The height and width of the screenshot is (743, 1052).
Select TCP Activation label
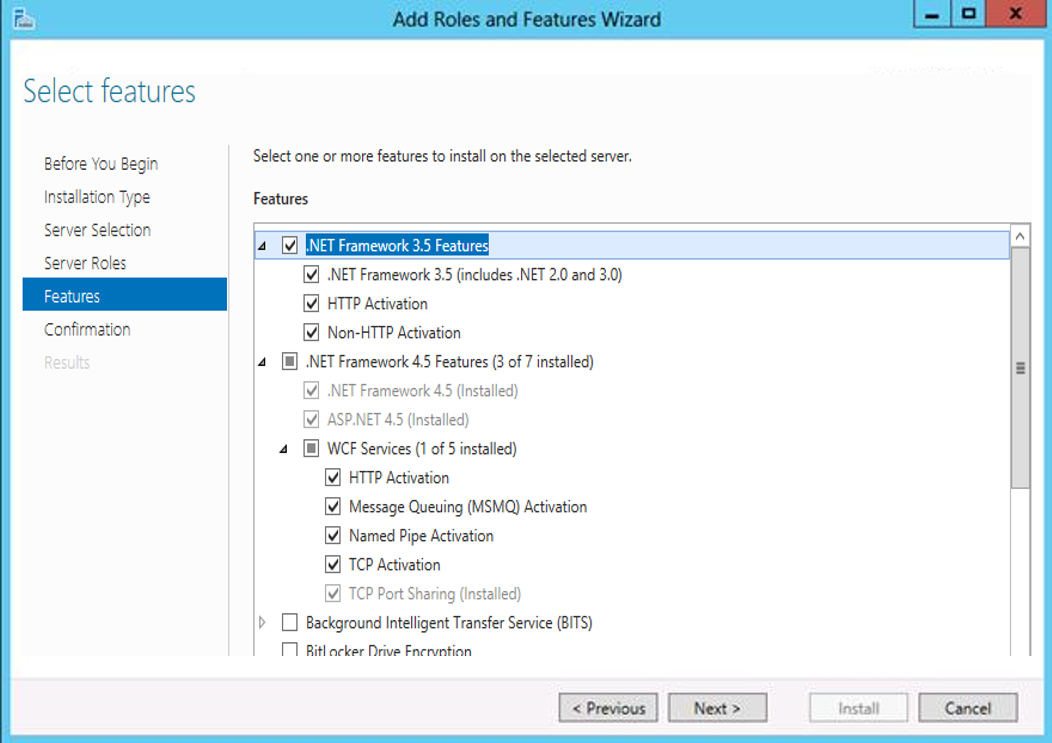(394, 564)
